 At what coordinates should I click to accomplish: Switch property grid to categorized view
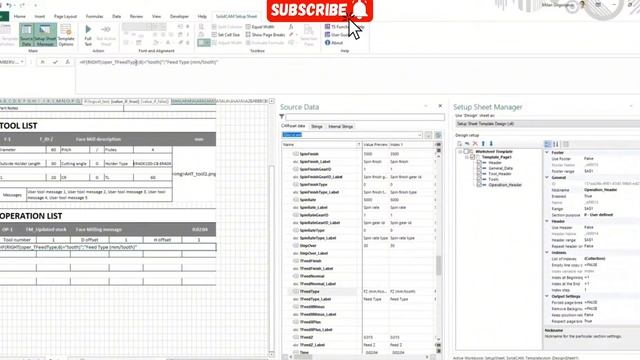point(548,144)
